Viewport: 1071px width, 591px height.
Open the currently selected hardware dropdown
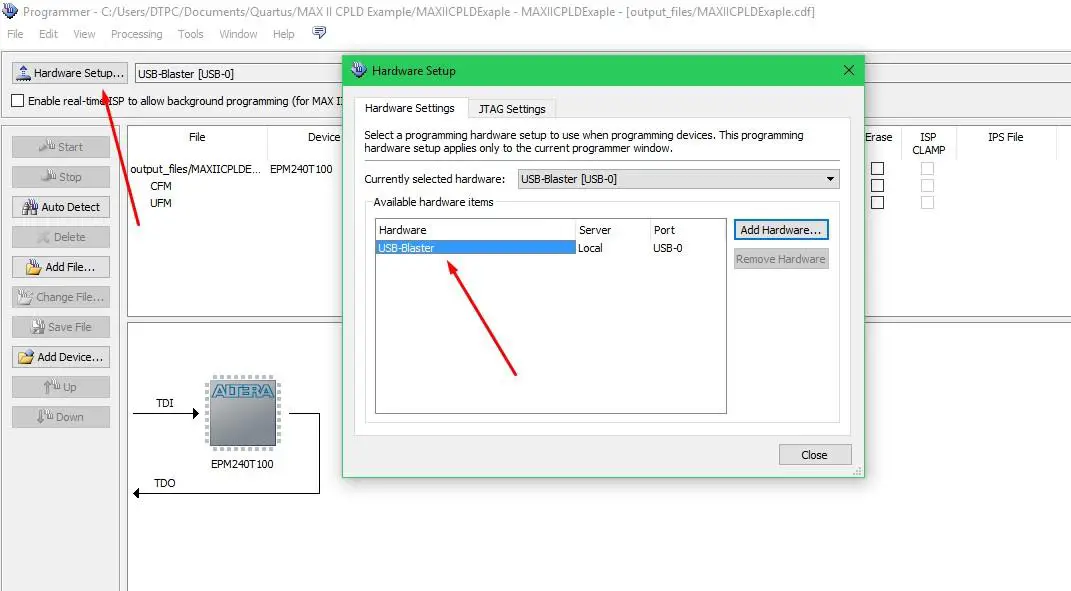pos(829,178)
